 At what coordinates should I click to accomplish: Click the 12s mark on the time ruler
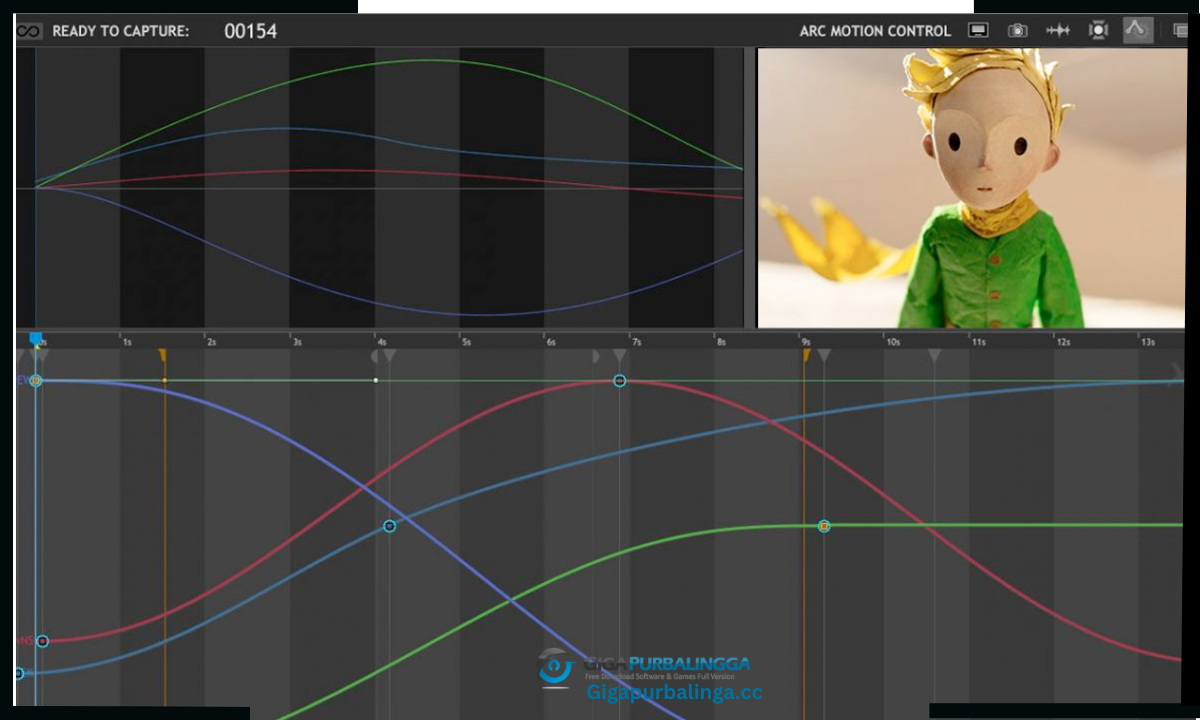pyautogui.click(x=1063, y=342)
